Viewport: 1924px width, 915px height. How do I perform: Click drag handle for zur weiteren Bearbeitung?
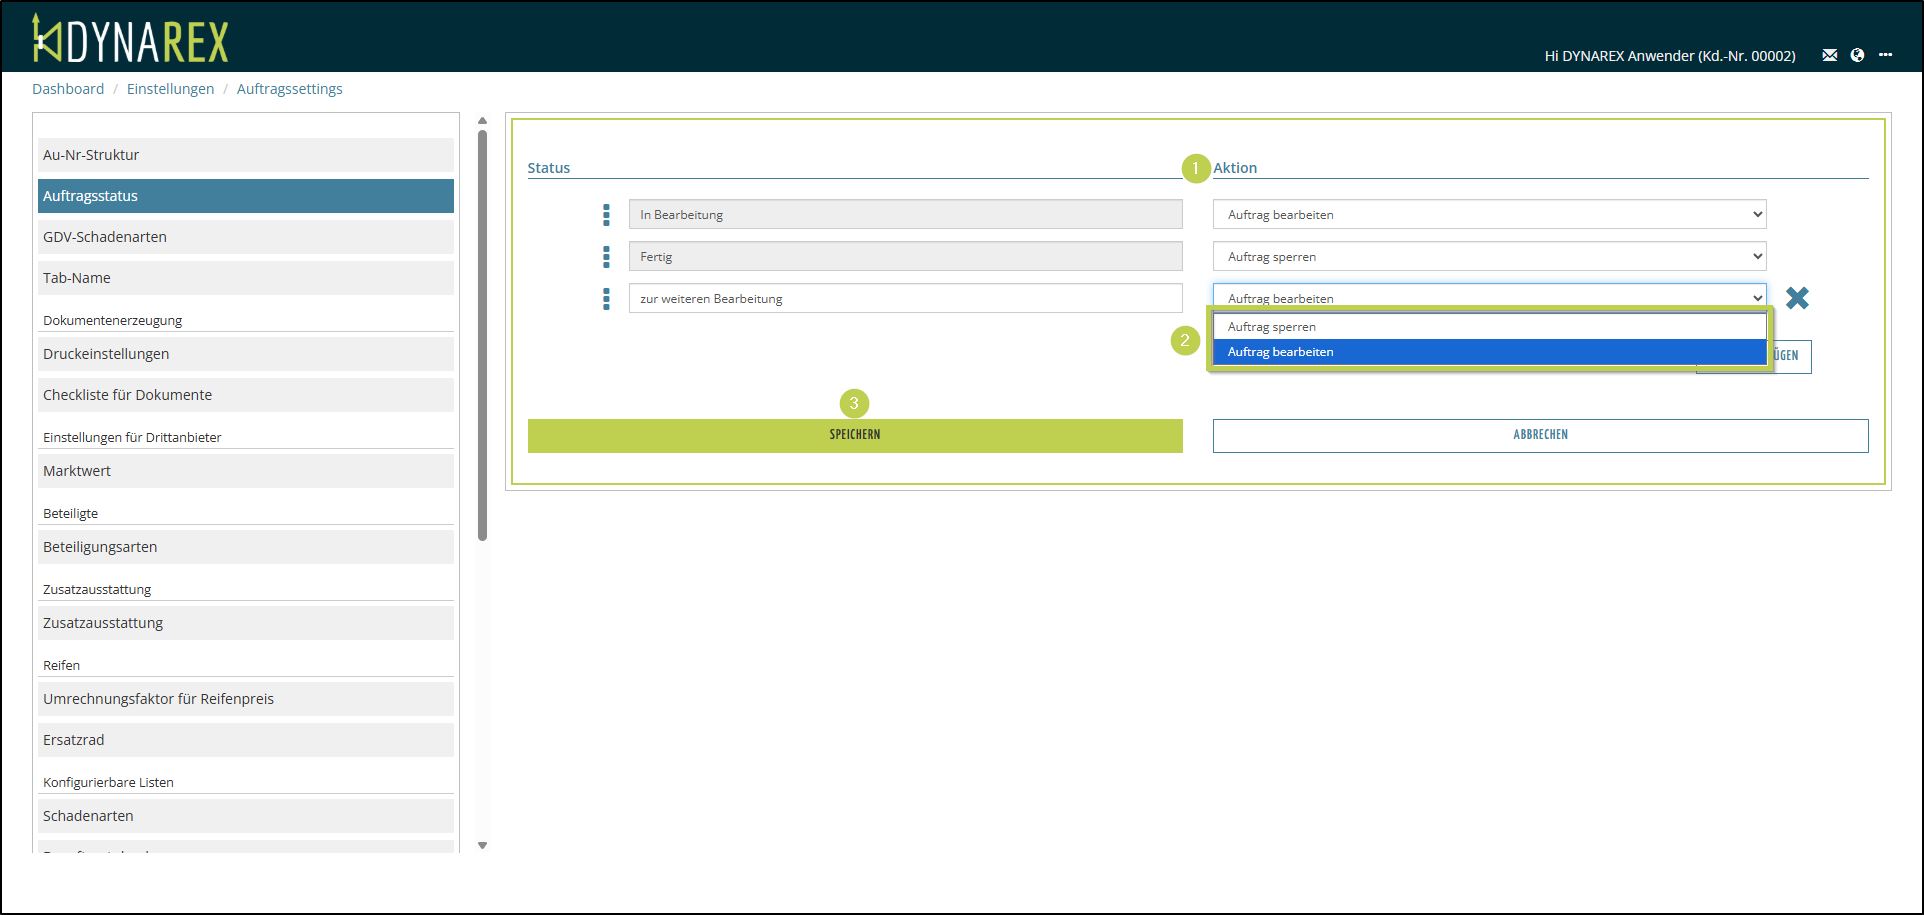click(606, 299)
